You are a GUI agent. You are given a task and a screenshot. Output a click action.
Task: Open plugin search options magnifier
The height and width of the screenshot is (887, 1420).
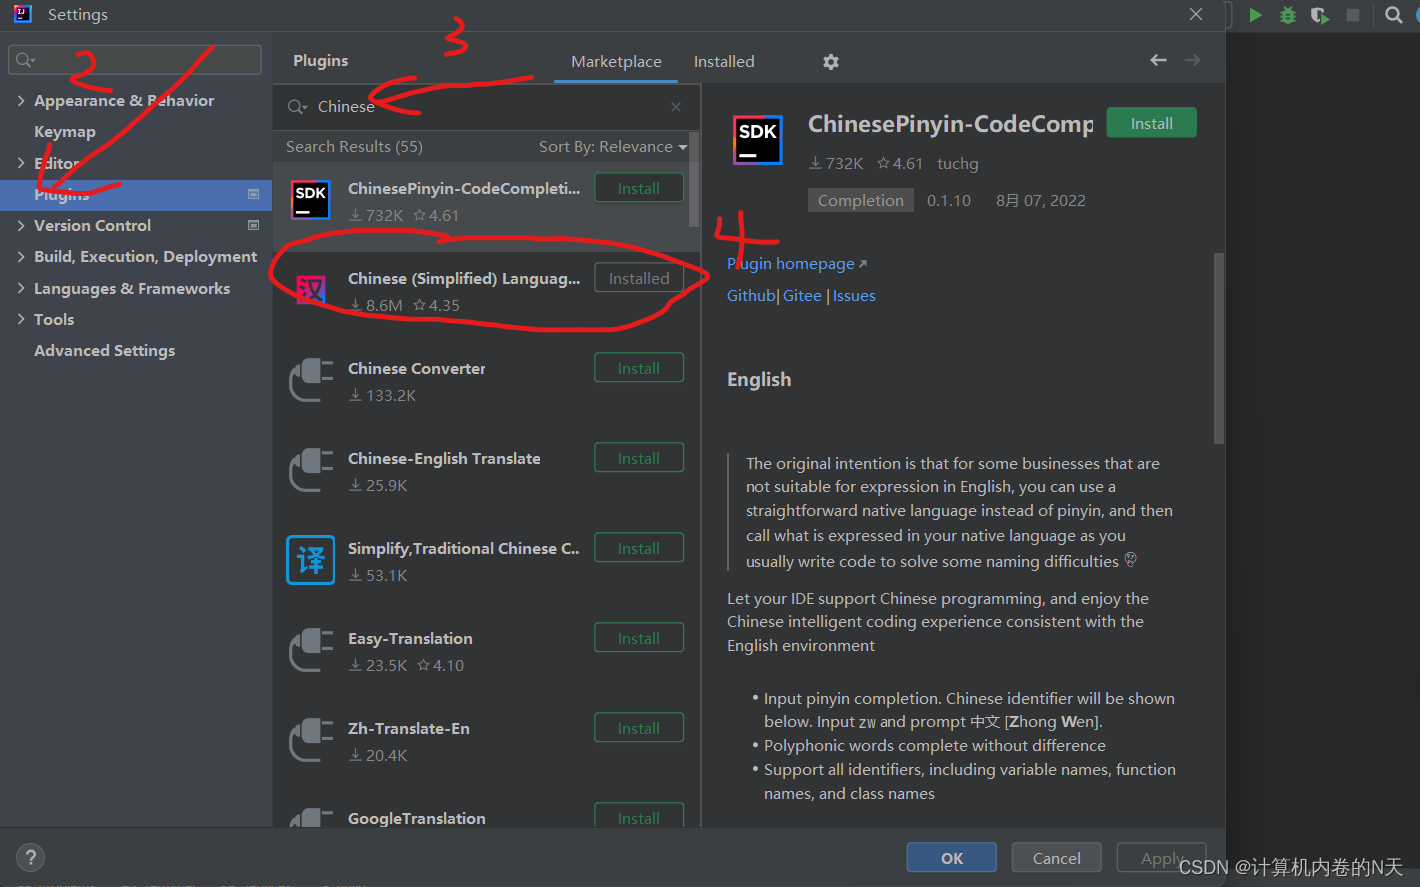point(297,107)
